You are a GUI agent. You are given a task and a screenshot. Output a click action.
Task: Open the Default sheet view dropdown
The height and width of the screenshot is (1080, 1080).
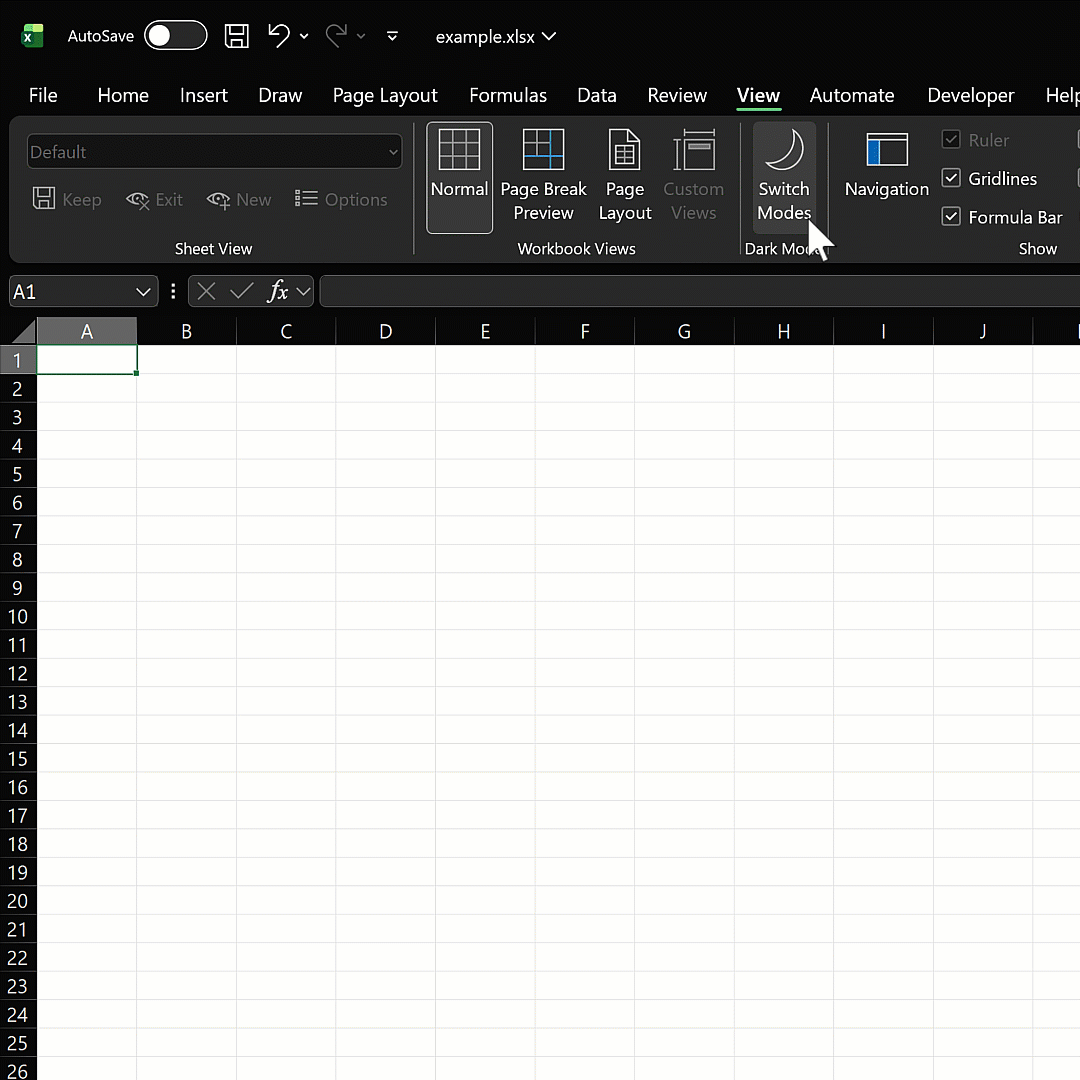point(214,152)
